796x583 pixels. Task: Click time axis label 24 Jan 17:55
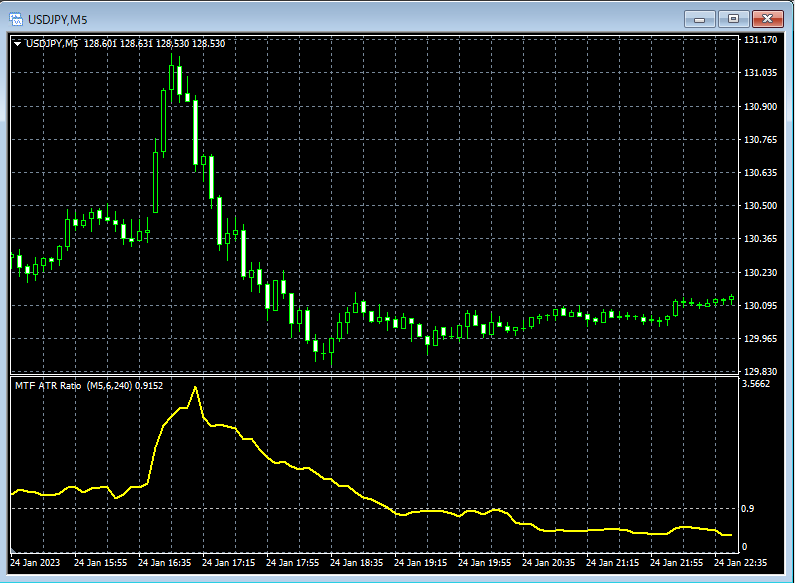[x=292, y=563]
